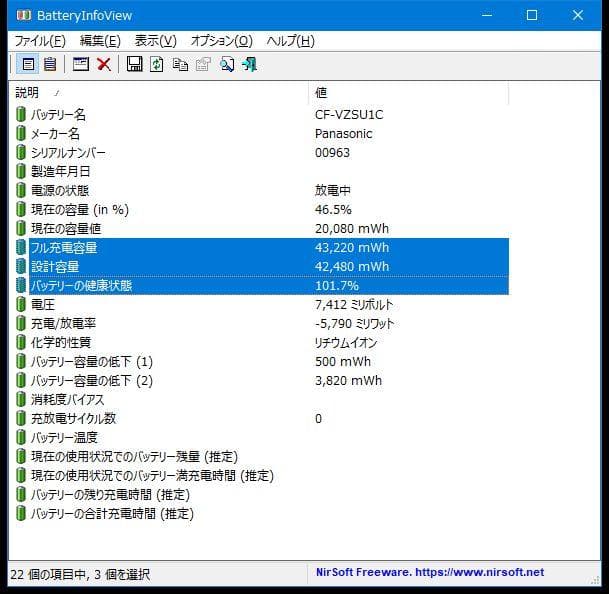Select the バッテリー容量の低下 (2) row
609x594 pixels.
[x=262, y=381]
